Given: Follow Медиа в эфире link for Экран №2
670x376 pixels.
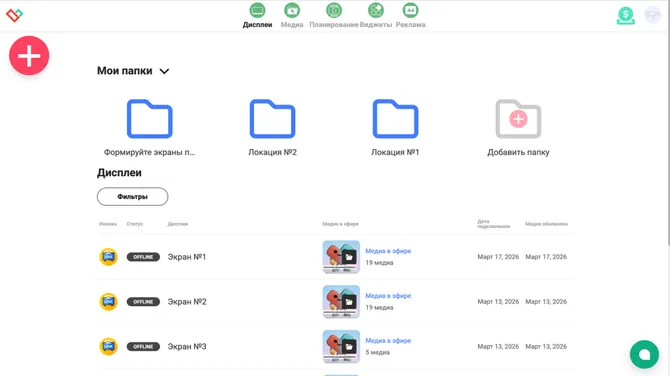Looking at the screenshot, I should click(x=388, y=296).
